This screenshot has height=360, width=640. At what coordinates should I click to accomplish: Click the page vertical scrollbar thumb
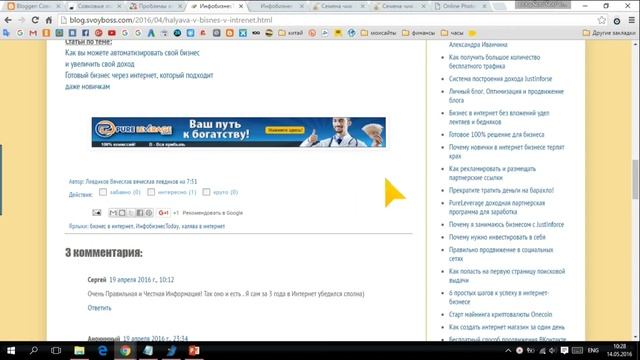click(x=635, y=180)
